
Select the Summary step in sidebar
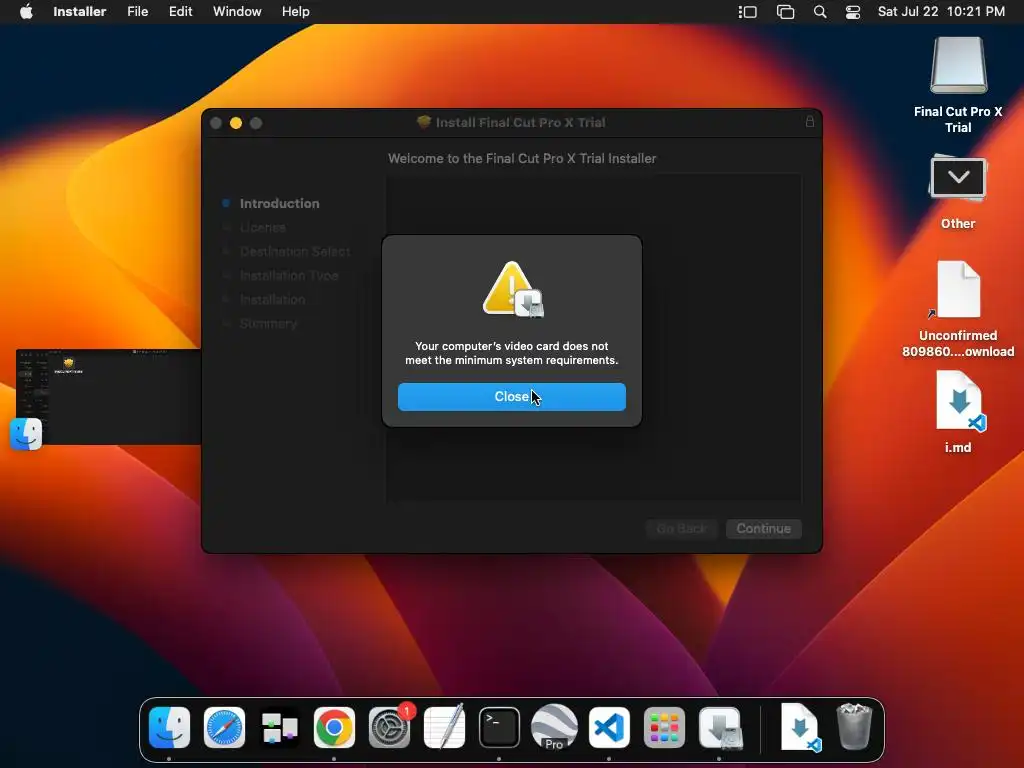tap(268, 323)
